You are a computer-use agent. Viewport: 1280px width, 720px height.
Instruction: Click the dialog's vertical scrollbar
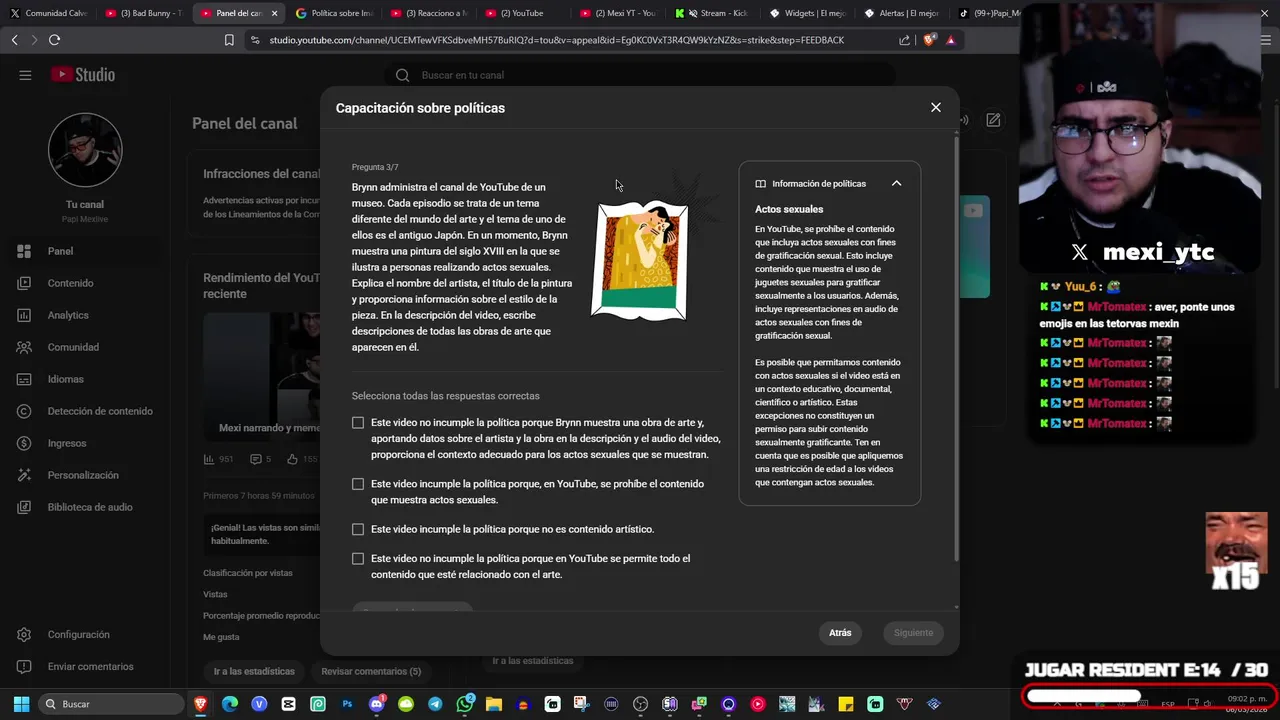957,350
